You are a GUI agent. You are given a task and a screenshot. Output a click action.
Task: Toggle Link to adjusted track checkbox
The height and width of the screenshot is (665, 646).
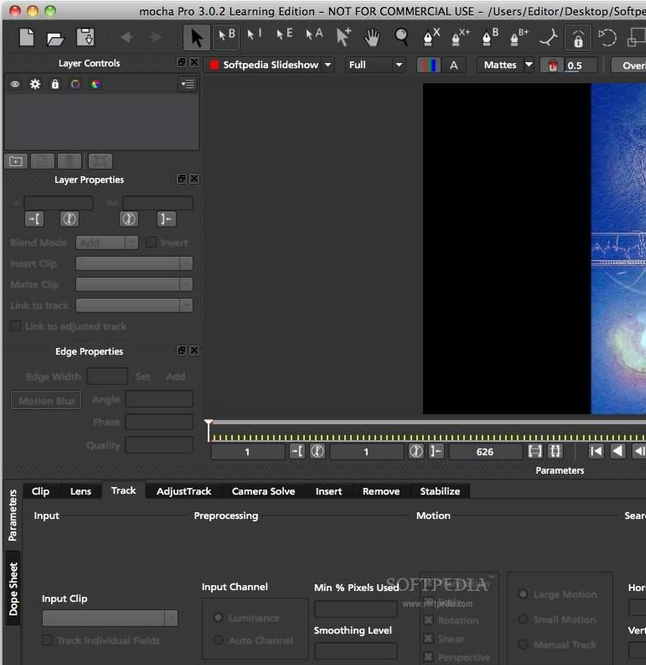pos(15,326)
